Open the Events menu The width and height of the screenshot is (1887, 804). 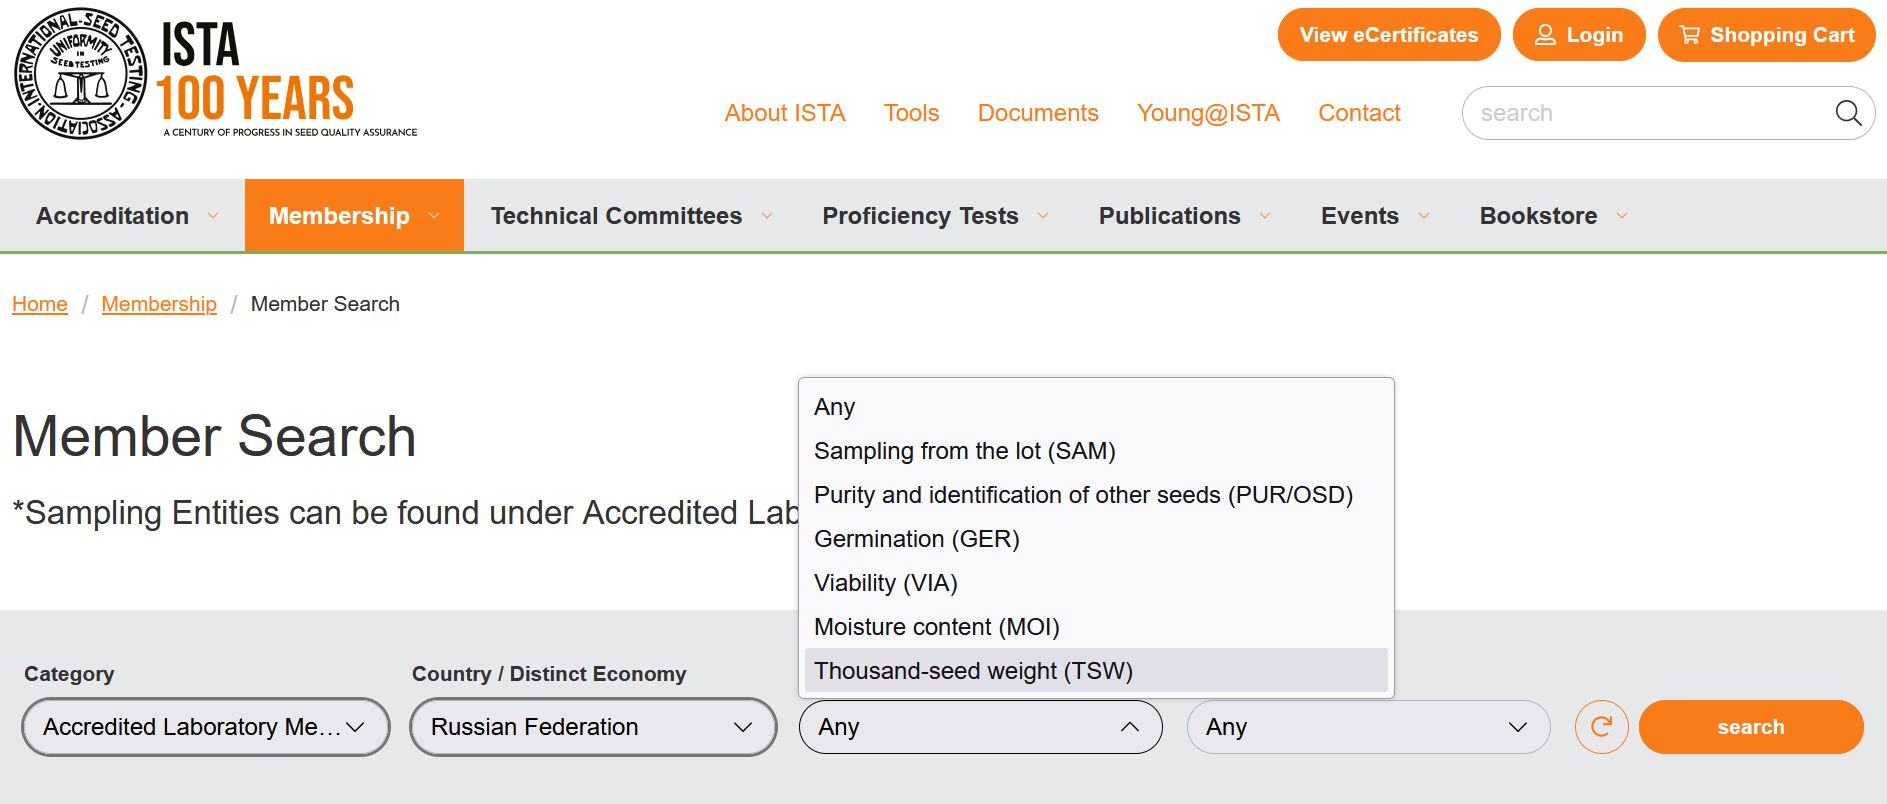(1375, 216)
